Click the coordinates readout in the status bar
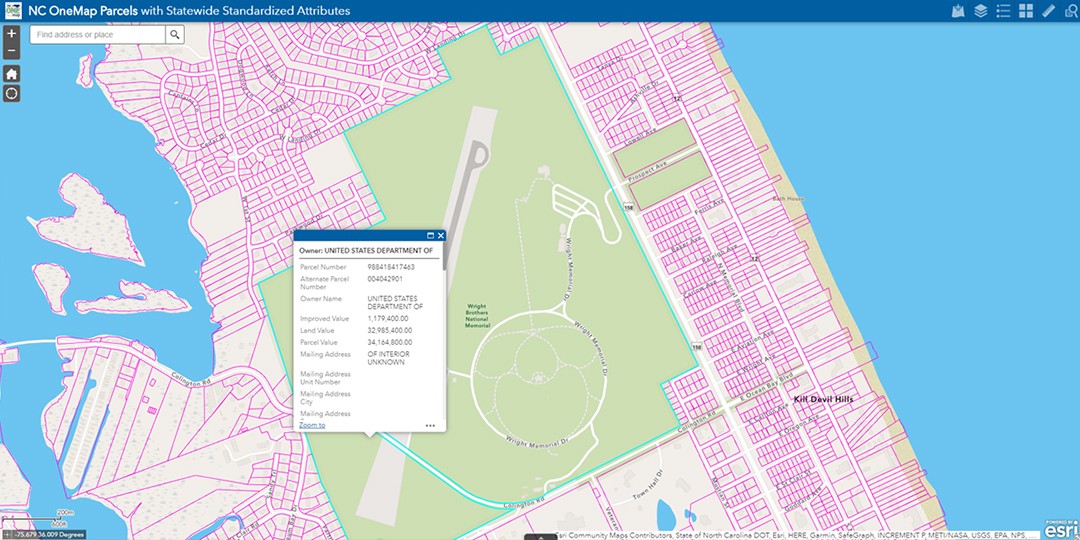Image resolution: width=1080 pixels, height=540 pixels. pyautogui.click(x=50, y=534)
